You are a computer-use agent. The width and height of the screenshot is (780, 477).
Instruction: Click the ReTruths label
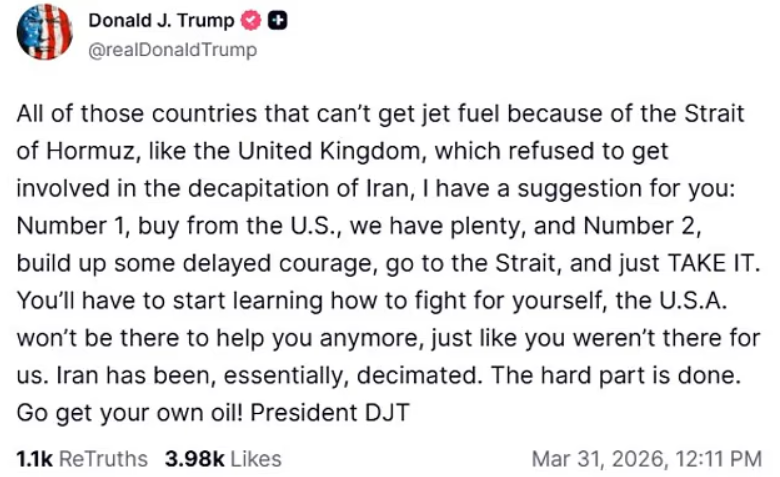point(103,459)
